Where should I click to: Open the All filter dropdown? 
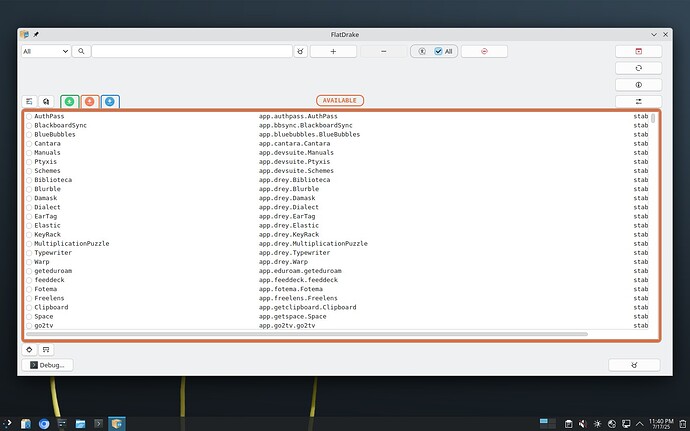click(x=46, y=51)
